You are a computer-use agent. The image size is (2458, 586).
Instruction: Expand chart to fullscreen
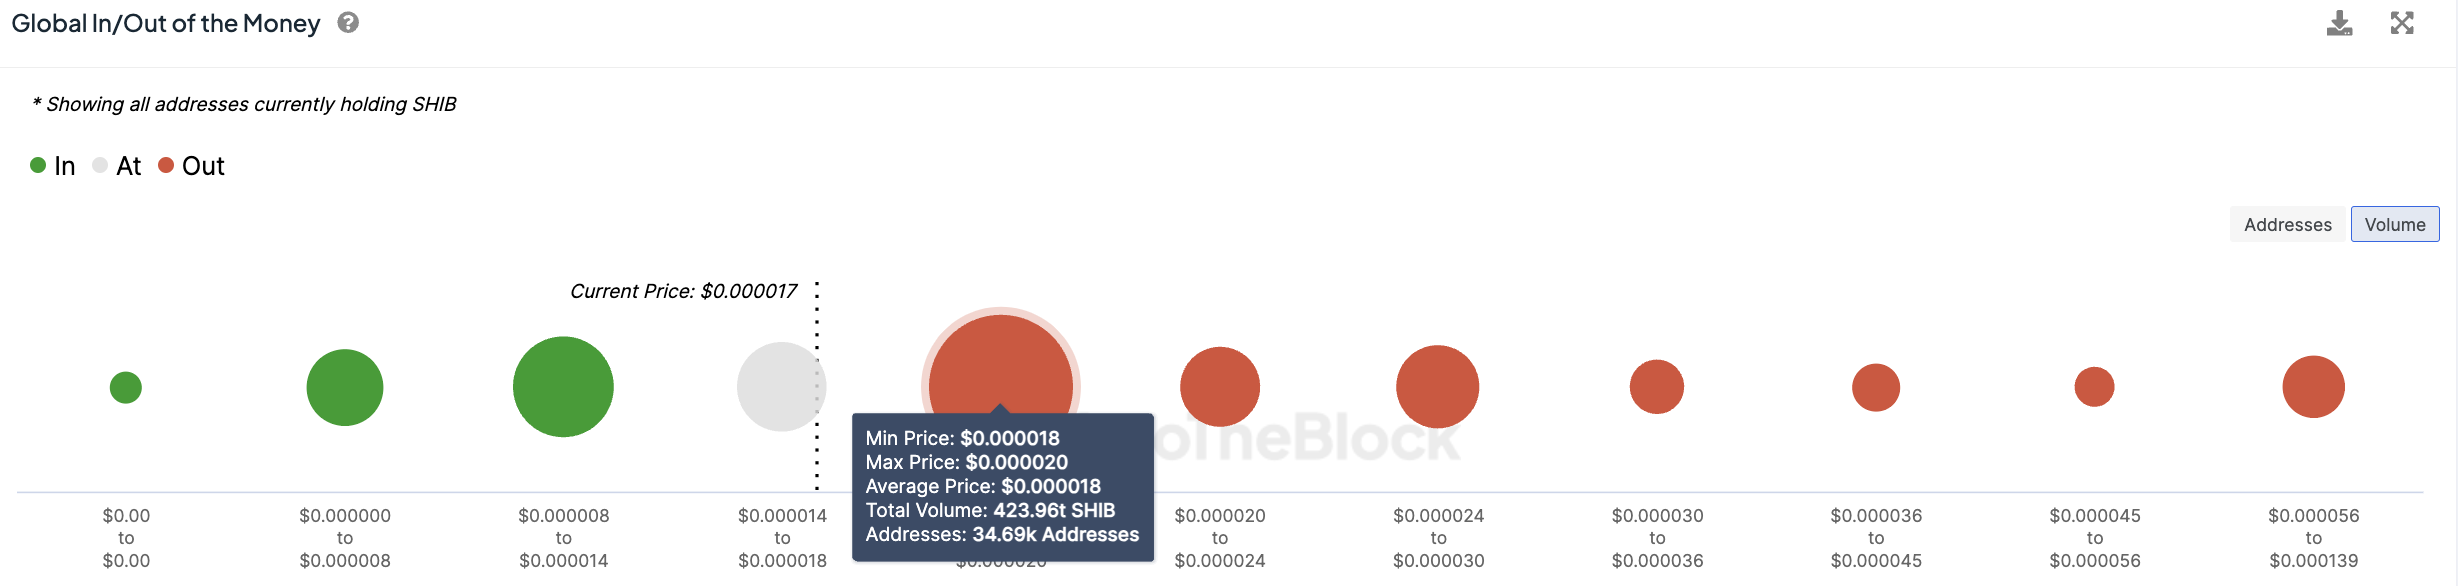click(2402, 23)
